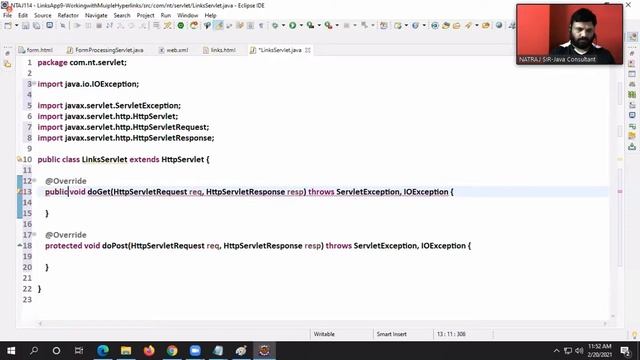Viewport: 640px width, 360px height.
Task: Open the External Tools dropdown arrow
Action: point(337,25)
